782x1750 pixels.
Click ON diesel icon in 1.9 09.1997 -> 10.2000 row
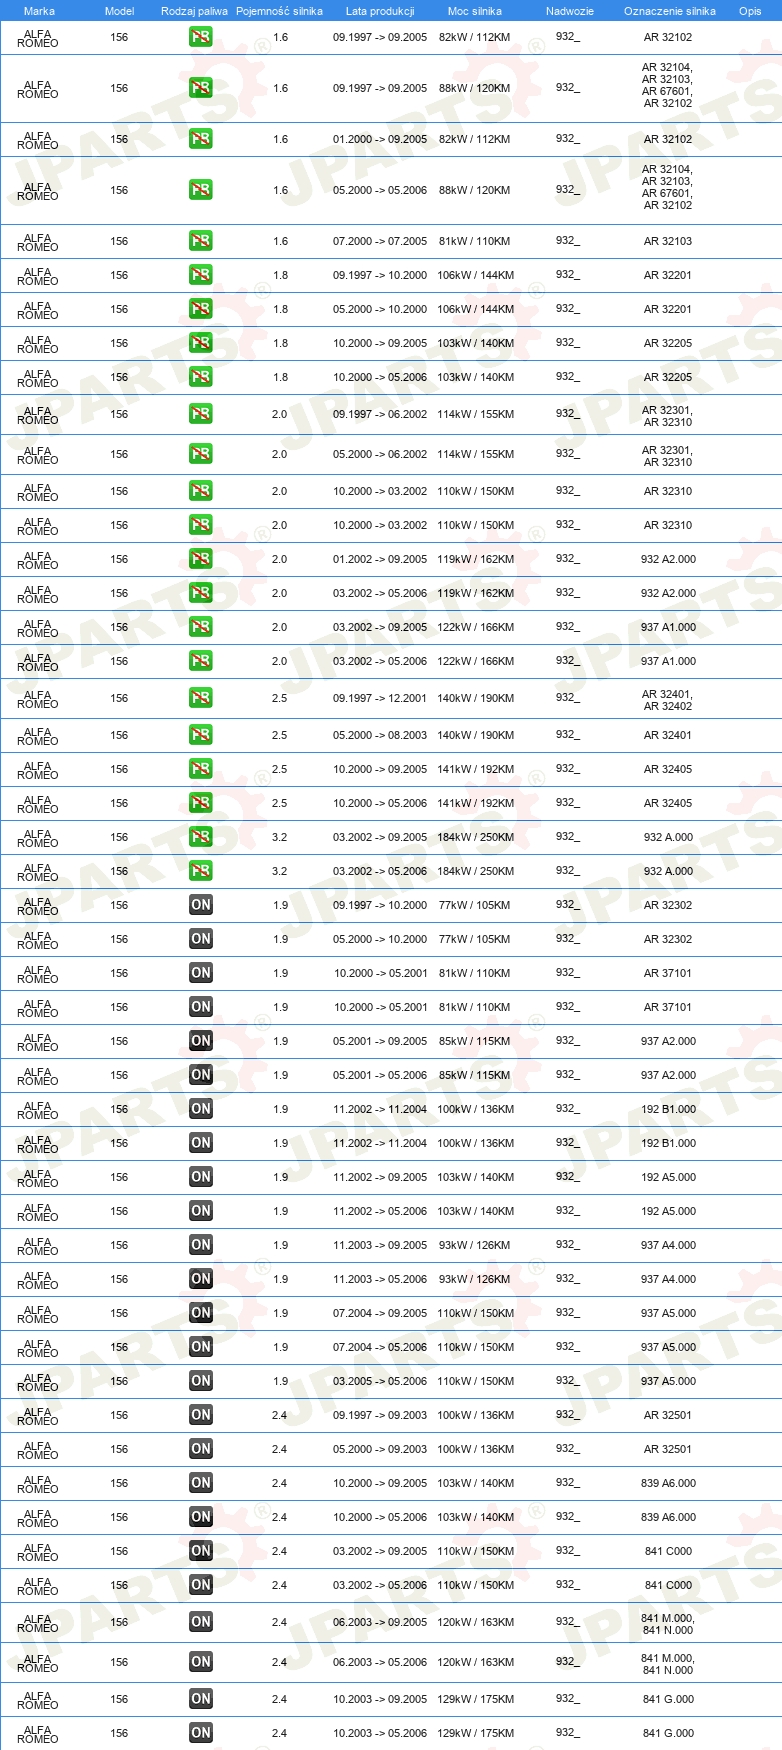click(201, 905)
